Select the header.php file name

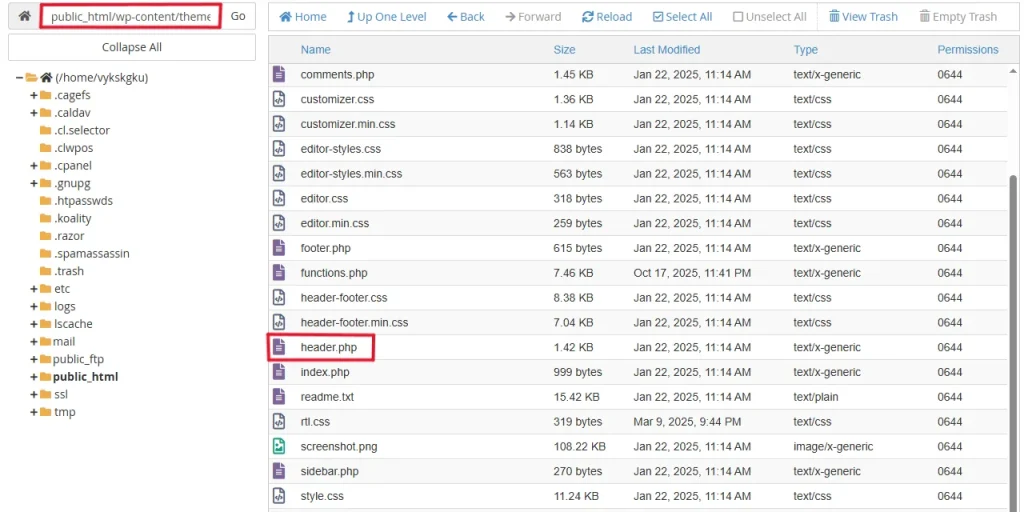click(x=328, y=347)
